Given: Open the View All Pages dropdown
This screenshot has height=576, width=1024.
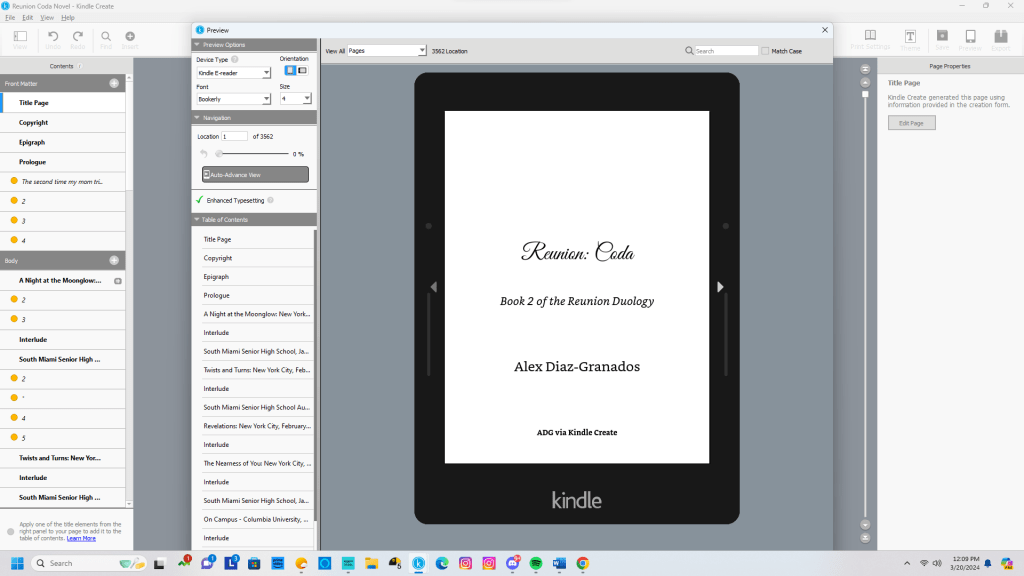Looking at the screenshot, I should point(387,50).
